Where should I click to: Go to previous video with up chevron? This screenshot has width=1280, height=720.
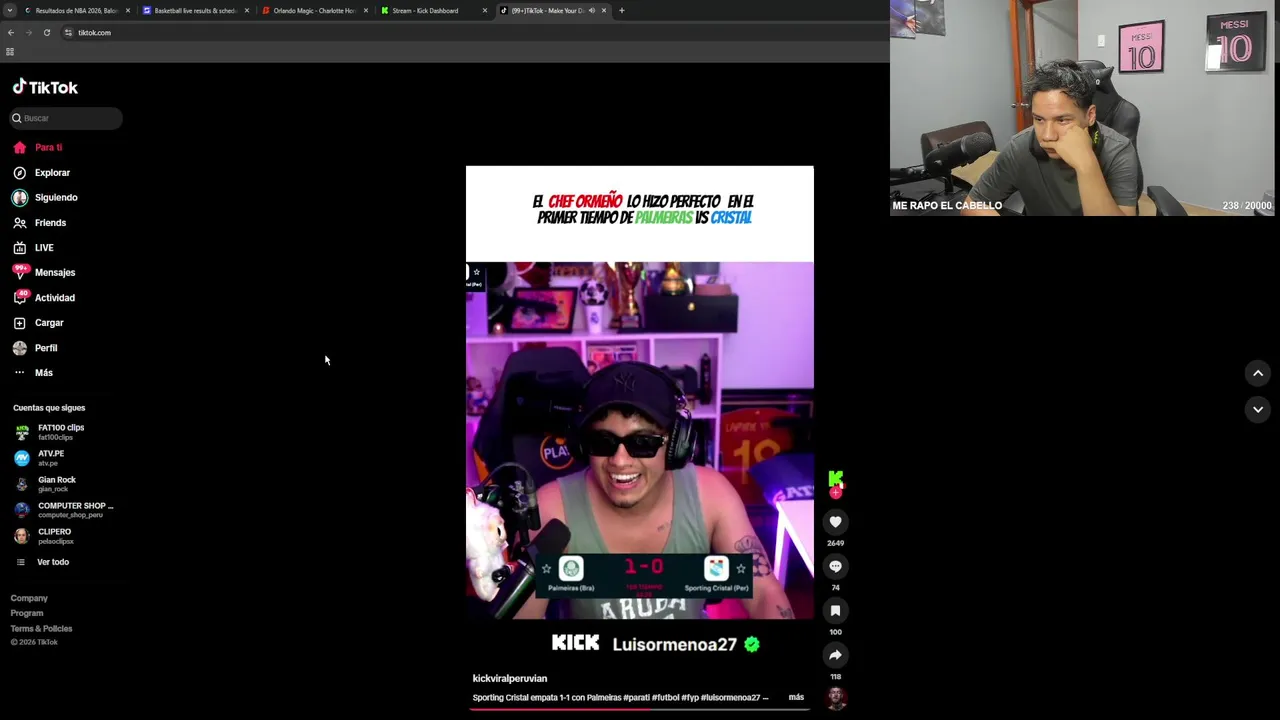tap(1258, 373)
